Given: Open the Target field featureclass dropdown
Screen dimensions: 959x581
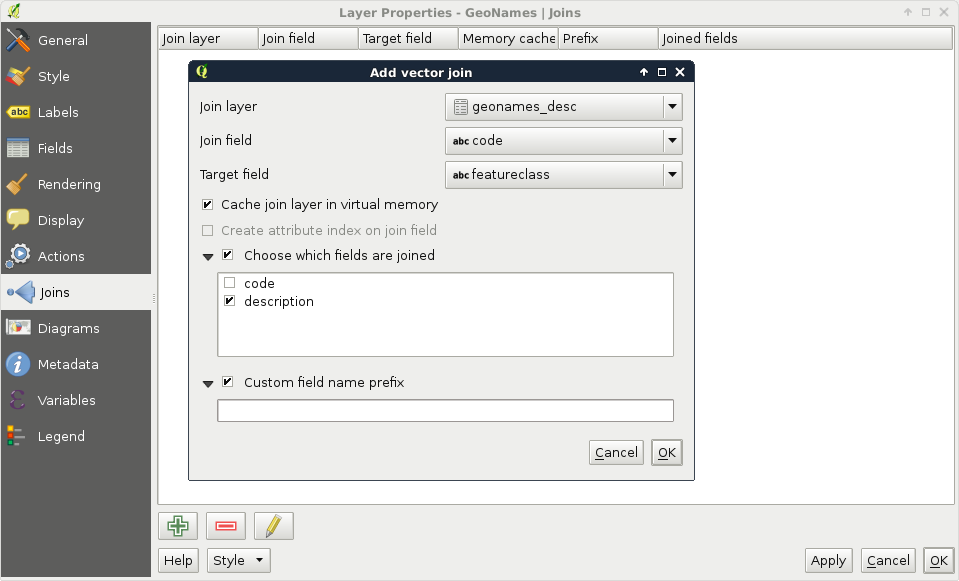Looking at the screenshot, I should (563, 175).
